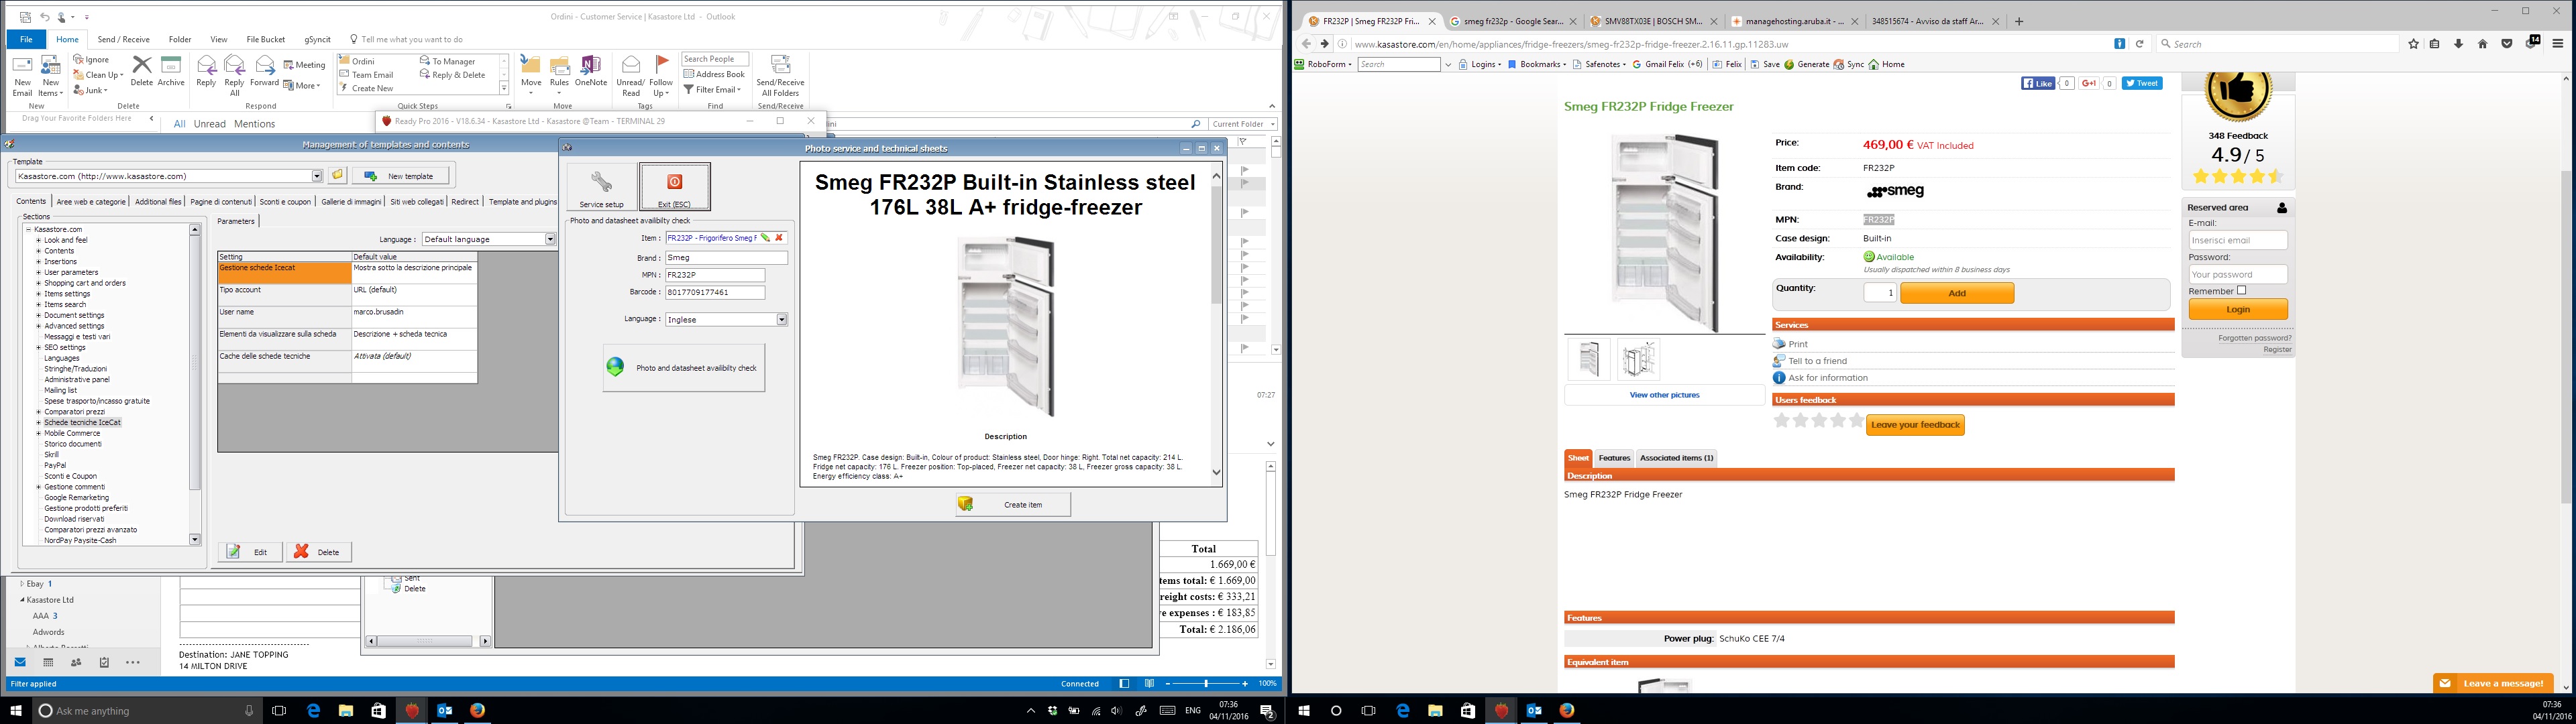Viewport: 2576px width, 724px height.
Task: Open the Send / Receive ribbon tab
Action: [x=123, y=40]
